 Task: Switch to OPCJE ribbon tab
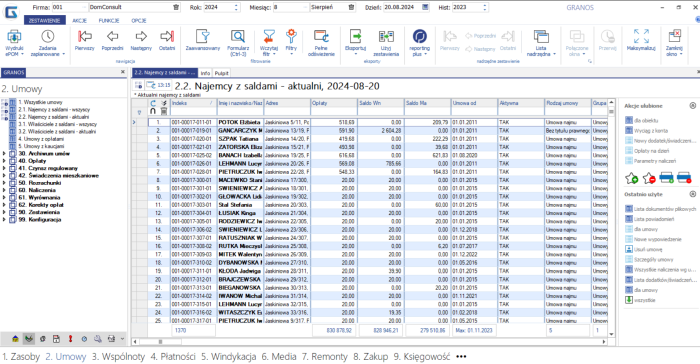tap(139, 21)
